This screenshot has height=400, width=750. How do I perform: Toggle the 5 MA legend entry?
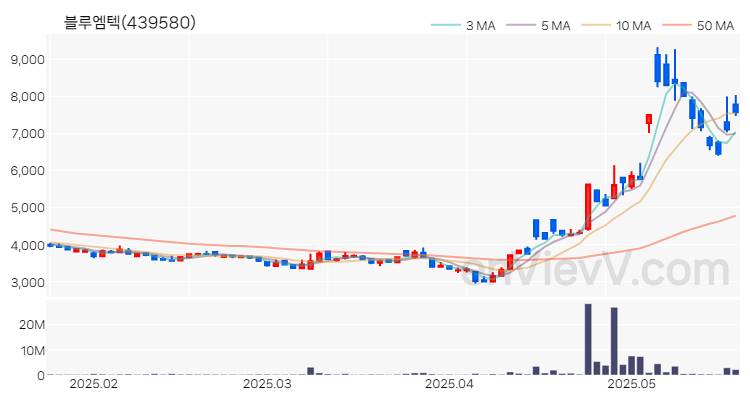point(539,25)
